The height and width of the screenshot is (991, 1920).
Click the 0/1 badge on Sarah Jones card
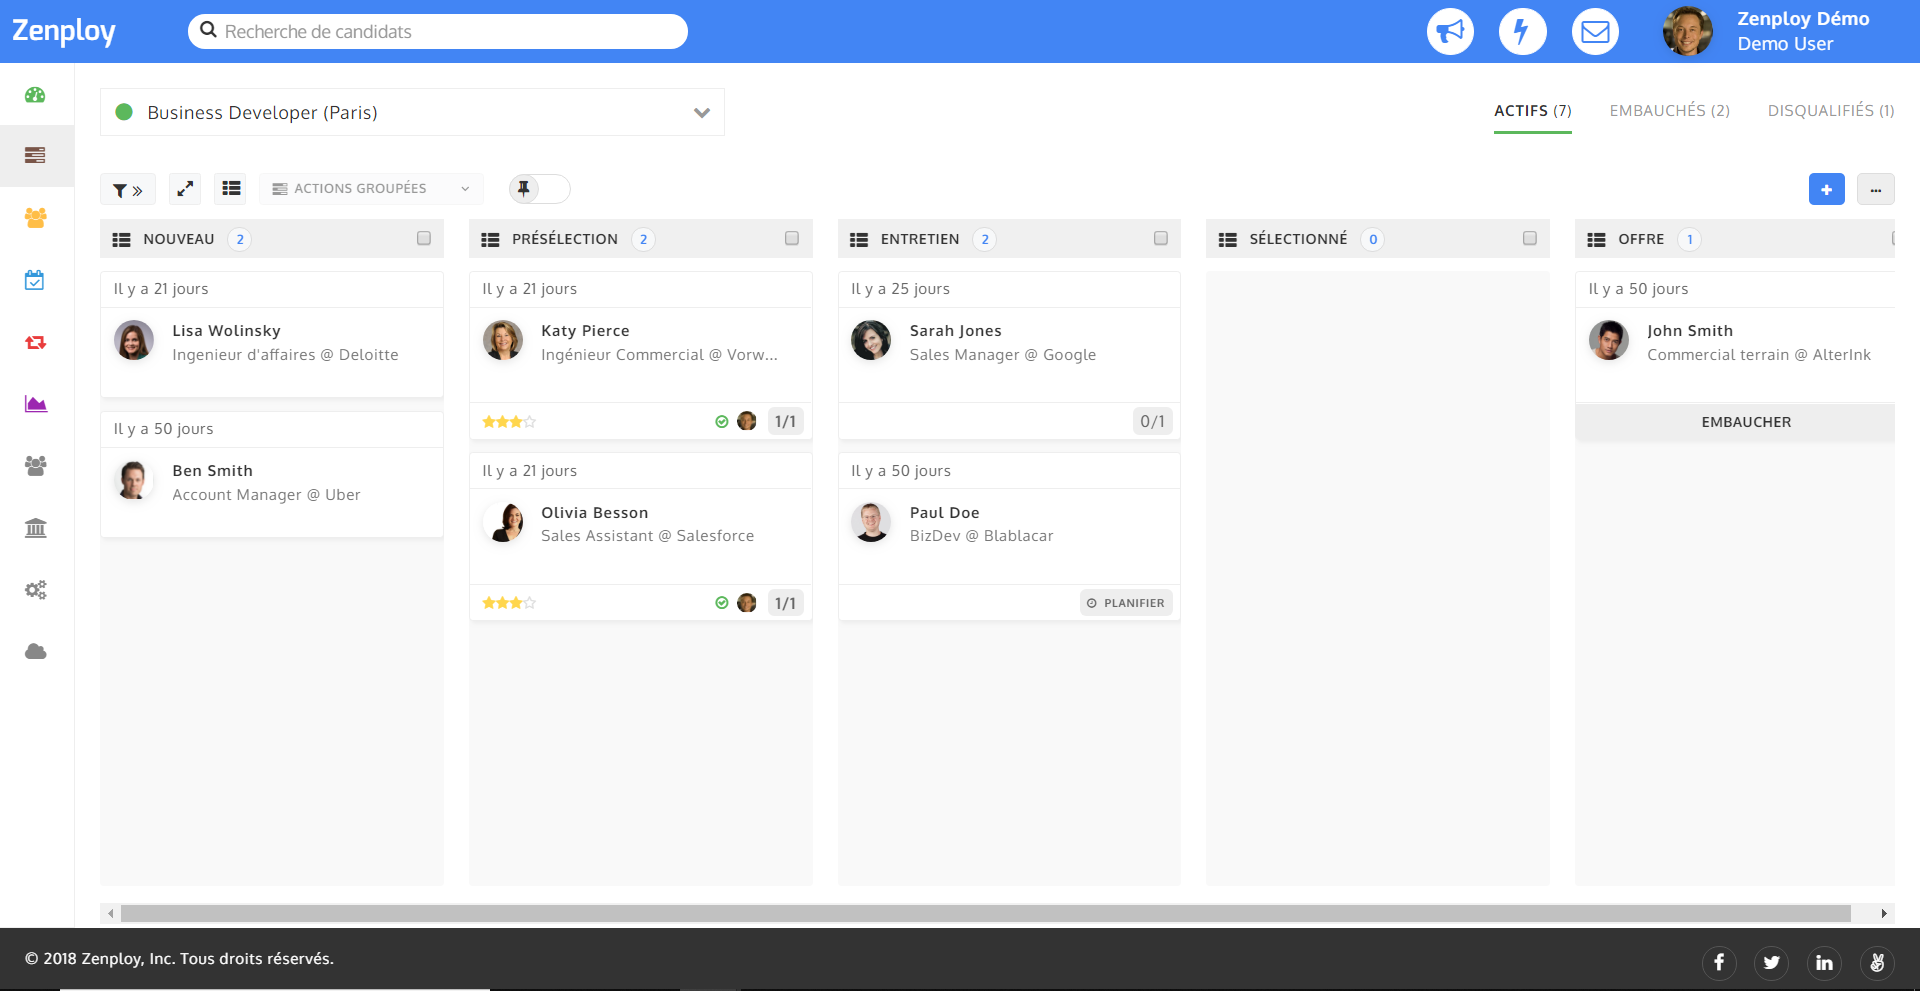(x=1152, y=422)
